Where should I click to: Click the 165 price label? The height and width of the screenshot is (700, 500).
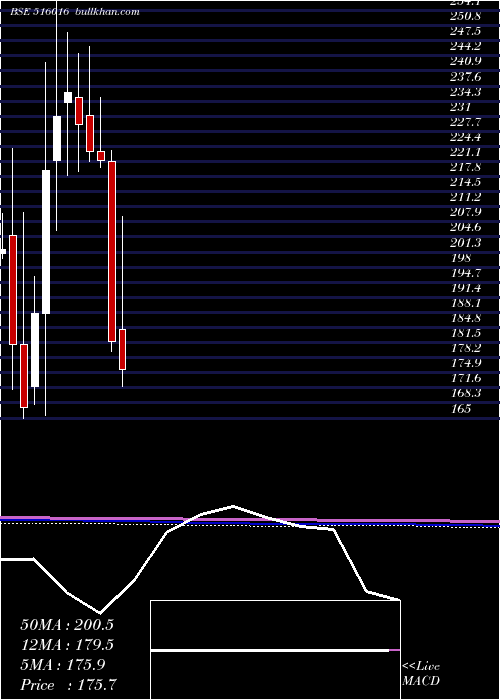click(x=461, y=408)
